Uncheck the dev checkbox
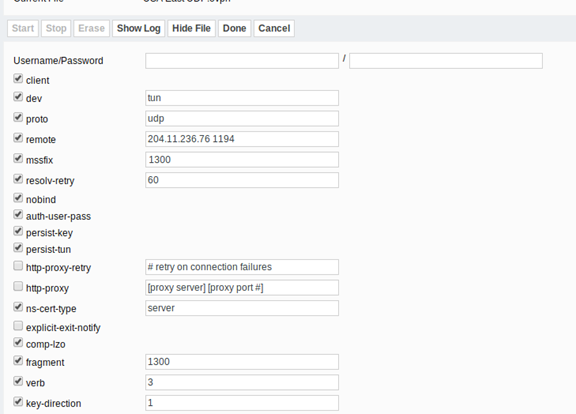Image resolution: width=576 pixels, height=414 pixels. click(18, 97)
